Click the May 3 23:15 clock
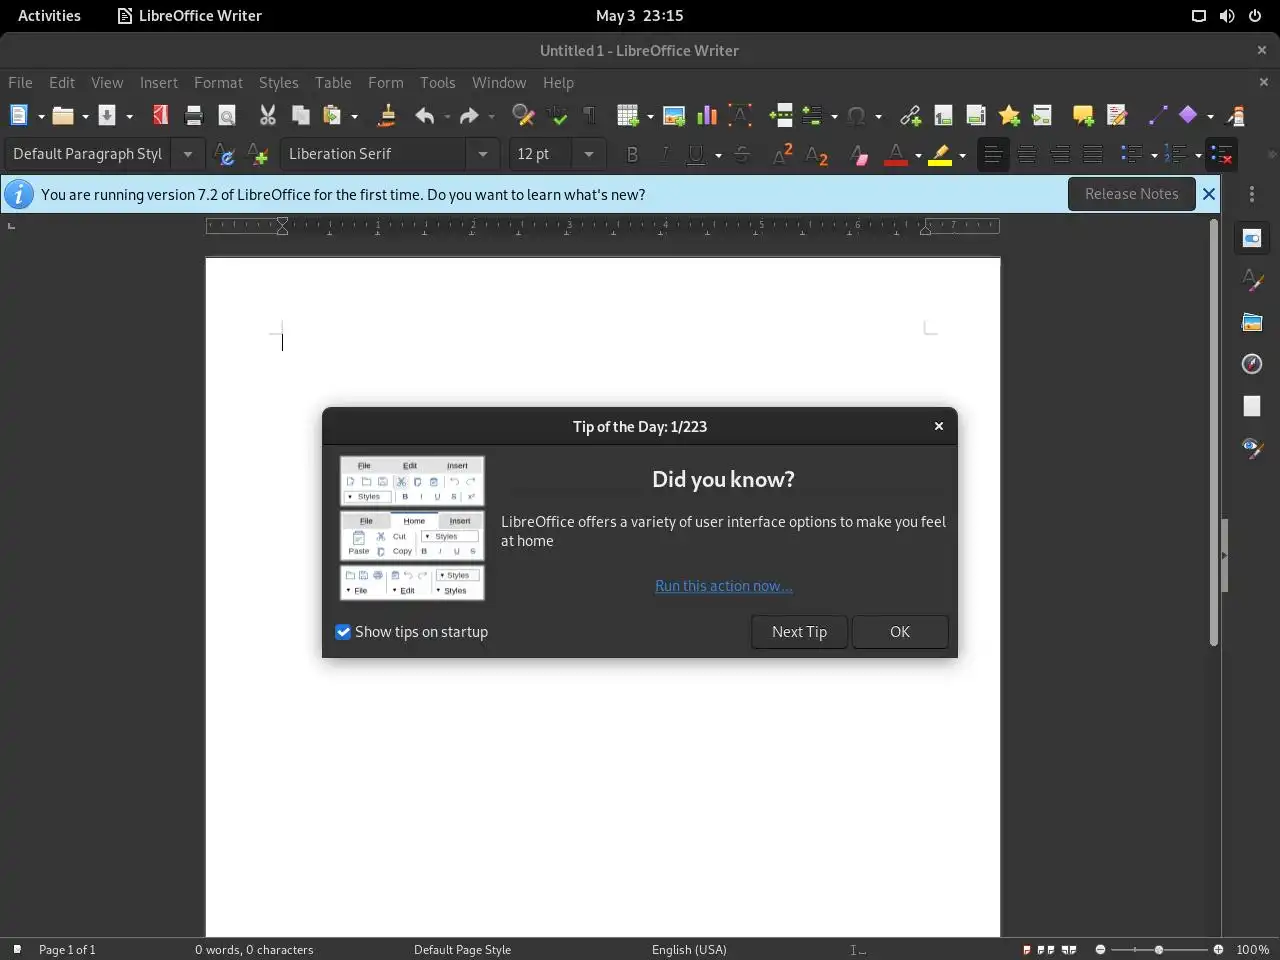1280x960 pixels. tap(640, 16)
